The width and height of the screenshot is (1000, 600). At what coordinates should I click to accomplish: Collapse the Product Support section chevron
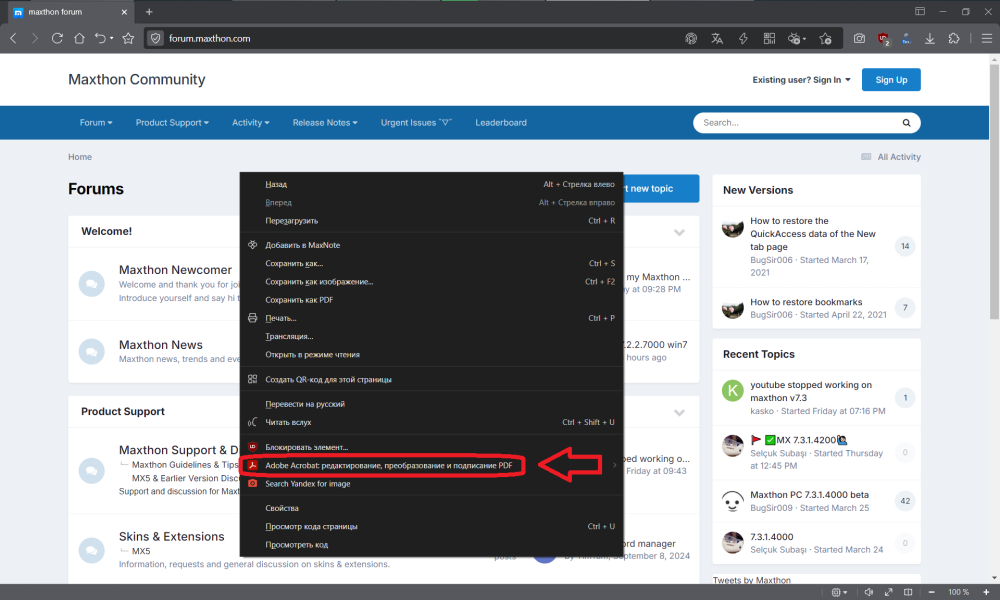click(x=679, y=413)
